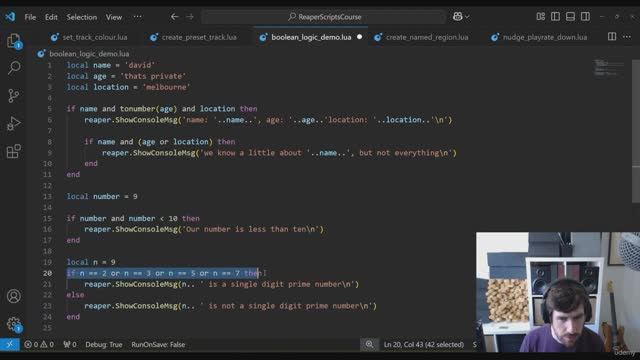
Task: Click the VS Code logo icon
Action: pos(10,17)
